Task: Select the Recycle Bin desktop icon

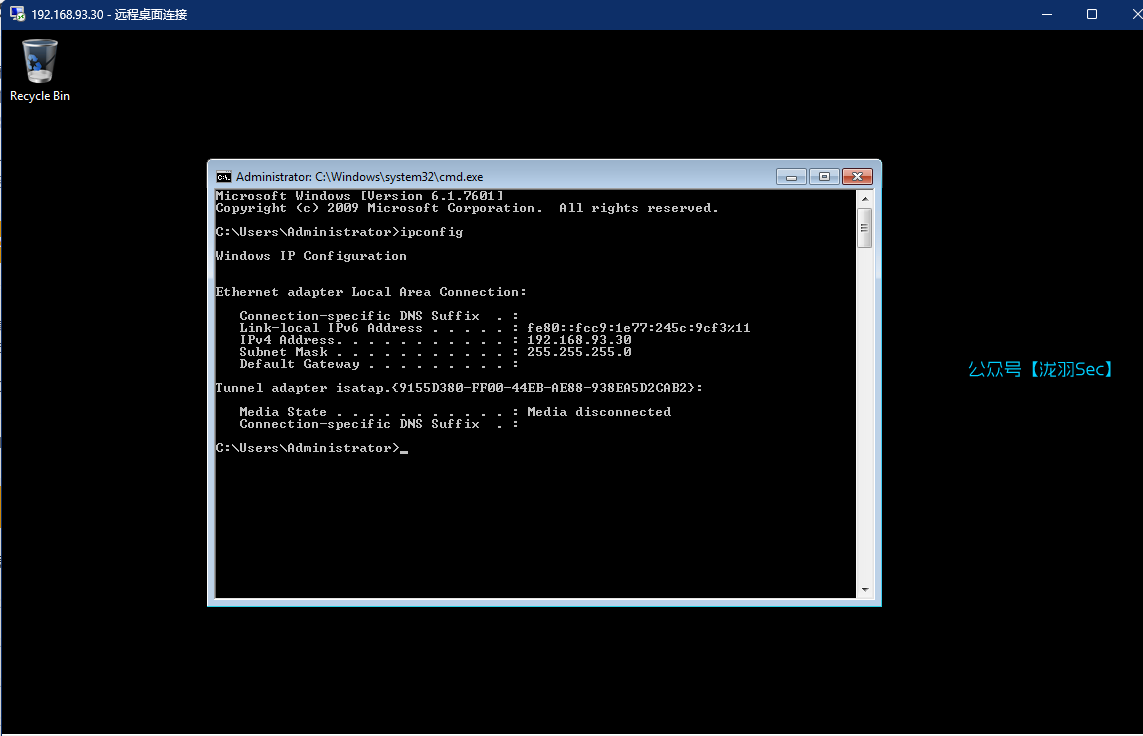Action: pos(40,62)
